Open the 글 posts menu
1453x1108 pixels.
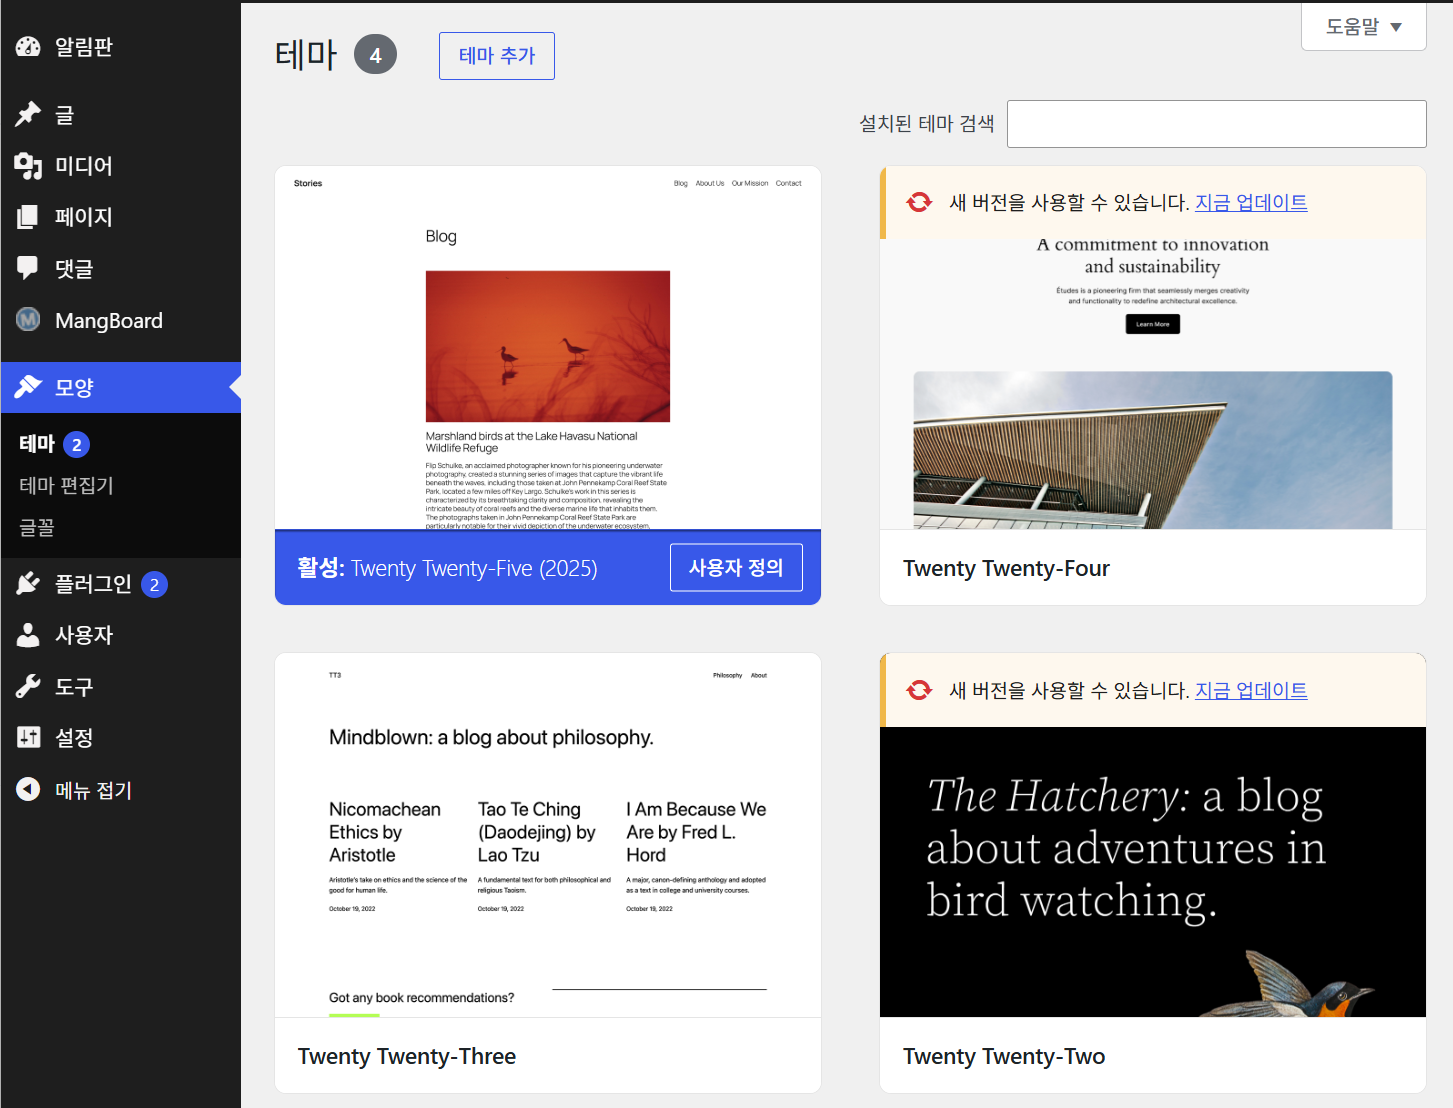point(121,115)
